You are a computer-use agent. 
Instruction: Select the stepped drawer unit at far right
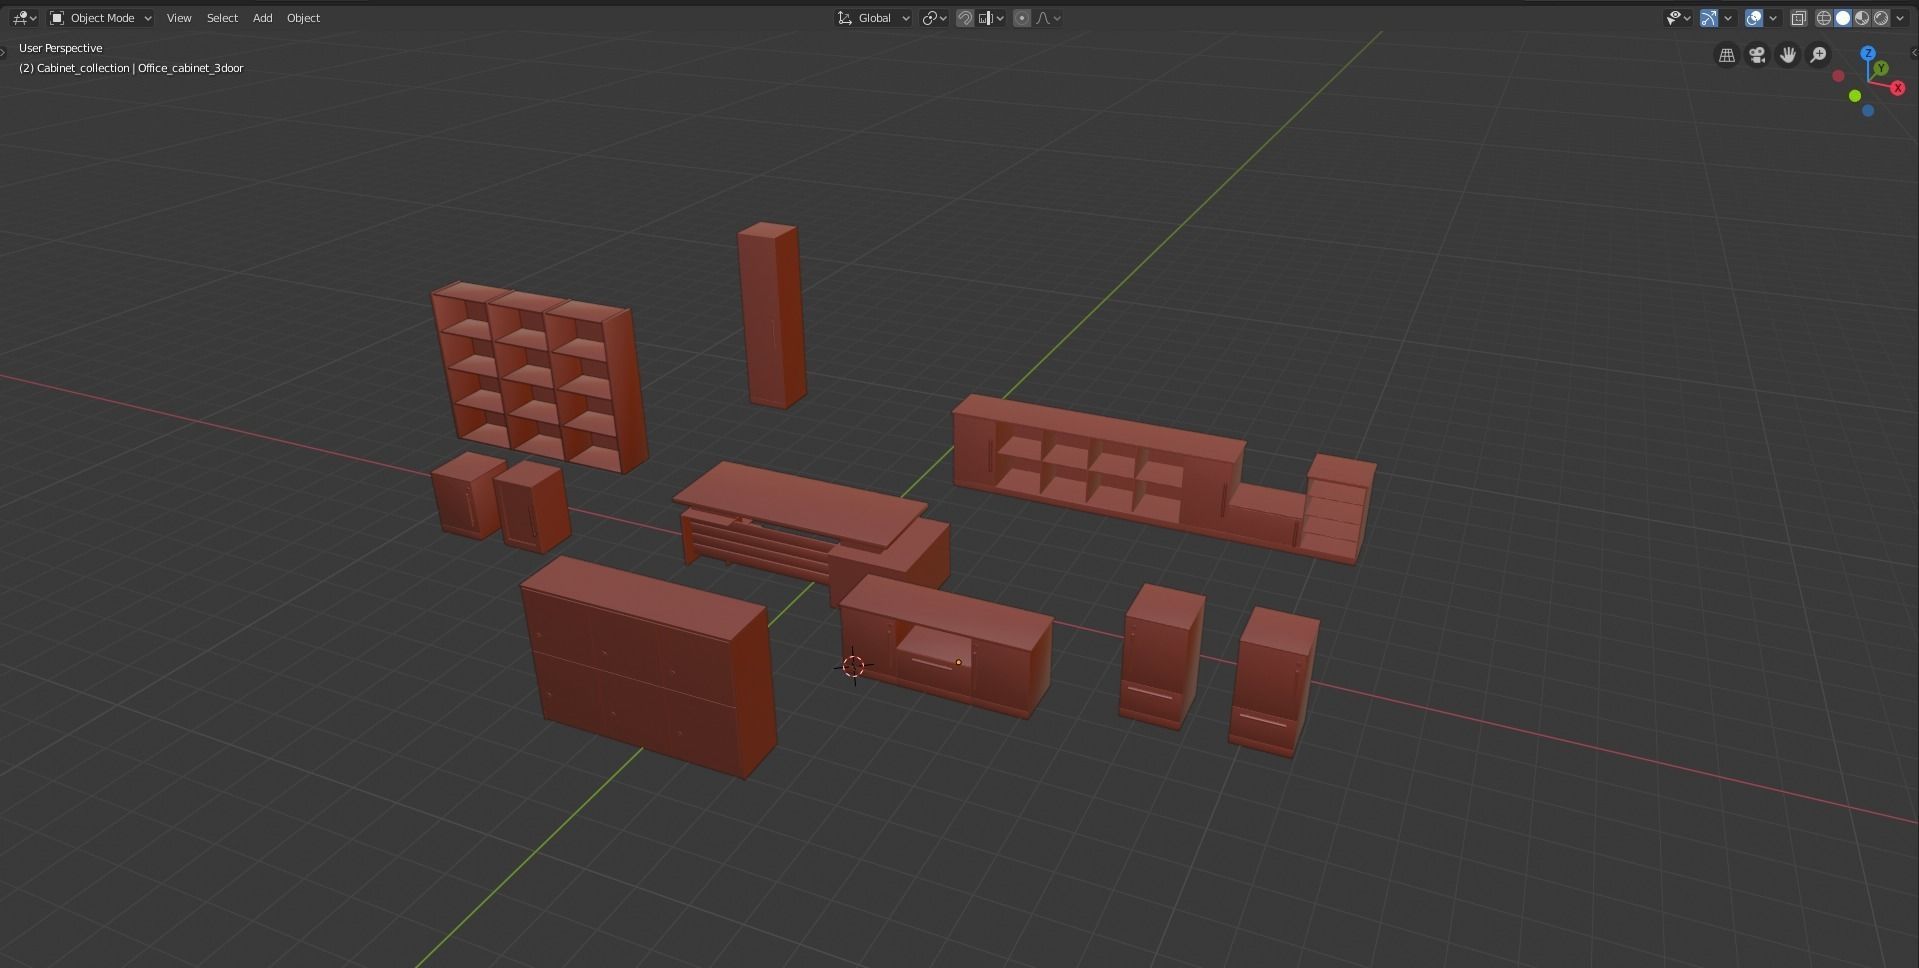point(1338,508)
